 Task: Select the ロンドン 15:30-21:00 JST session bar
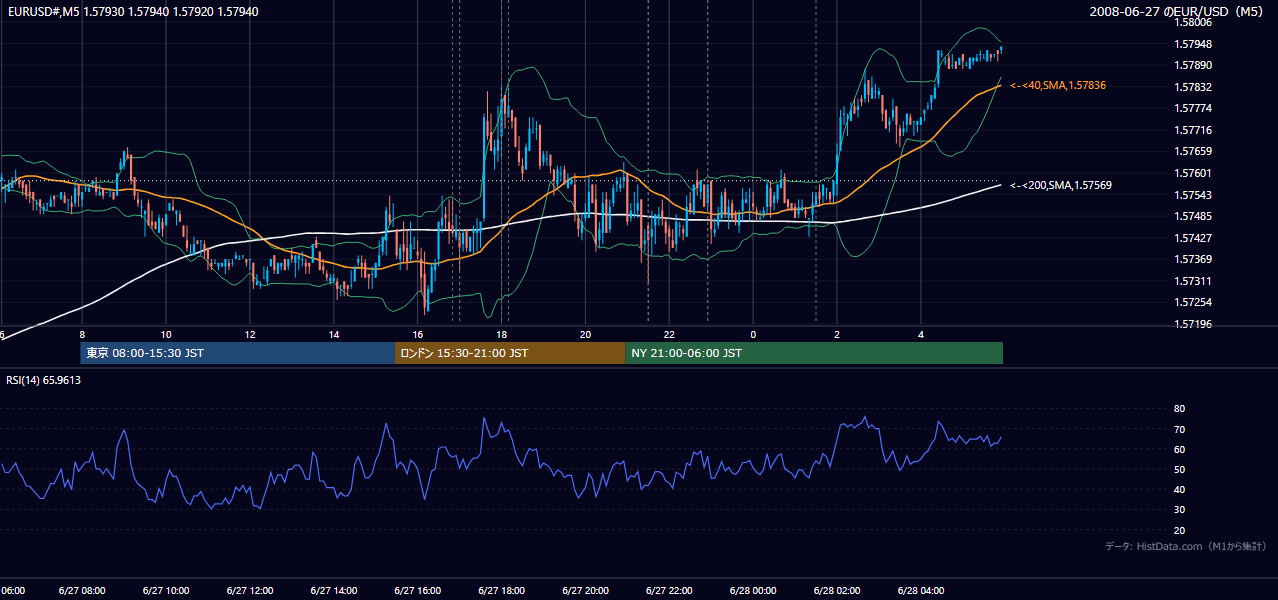pos(510,353)
